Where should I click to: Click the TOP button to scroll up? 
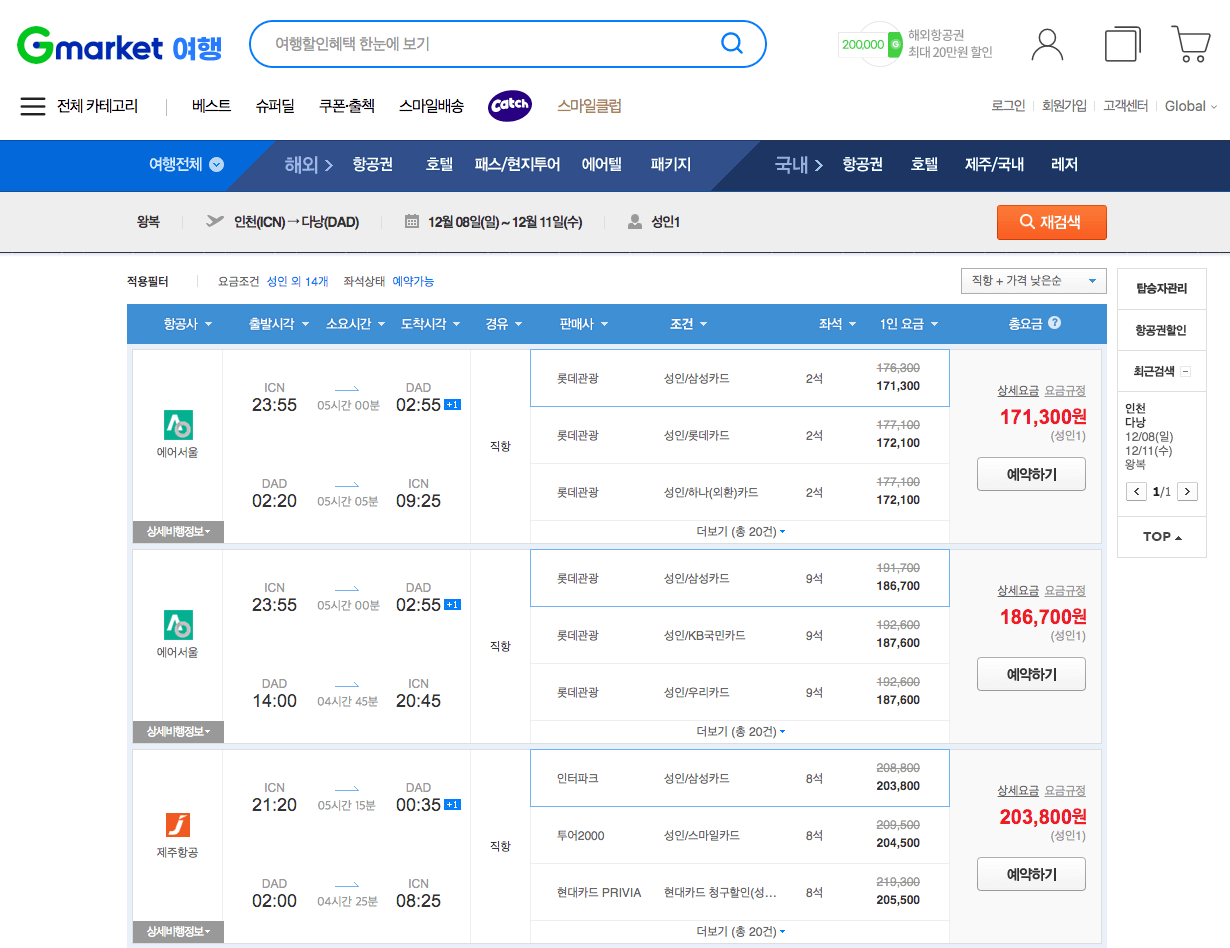pyautogui.click(x=1162, y=537)
